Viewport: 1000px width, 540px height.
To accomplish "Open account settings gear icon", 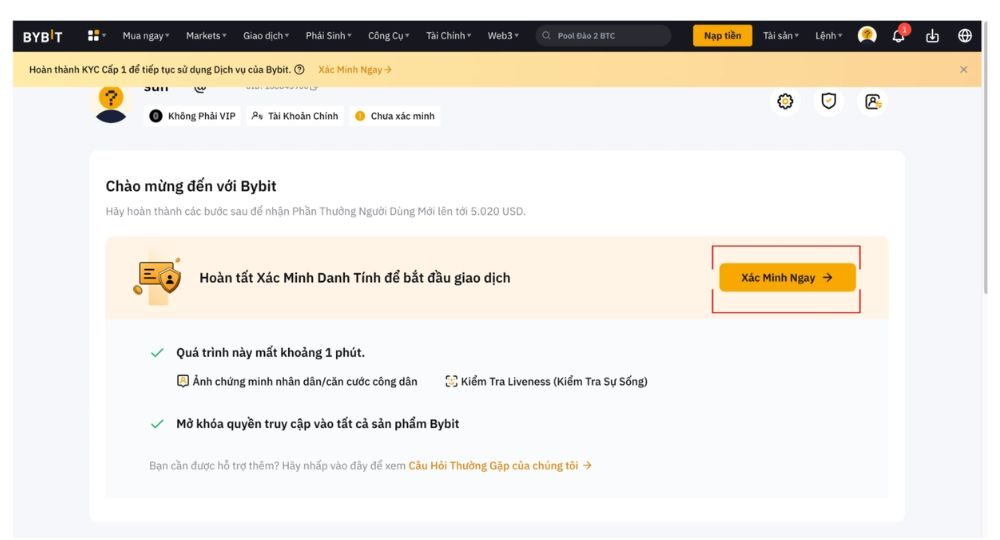I will coord(785,101).
